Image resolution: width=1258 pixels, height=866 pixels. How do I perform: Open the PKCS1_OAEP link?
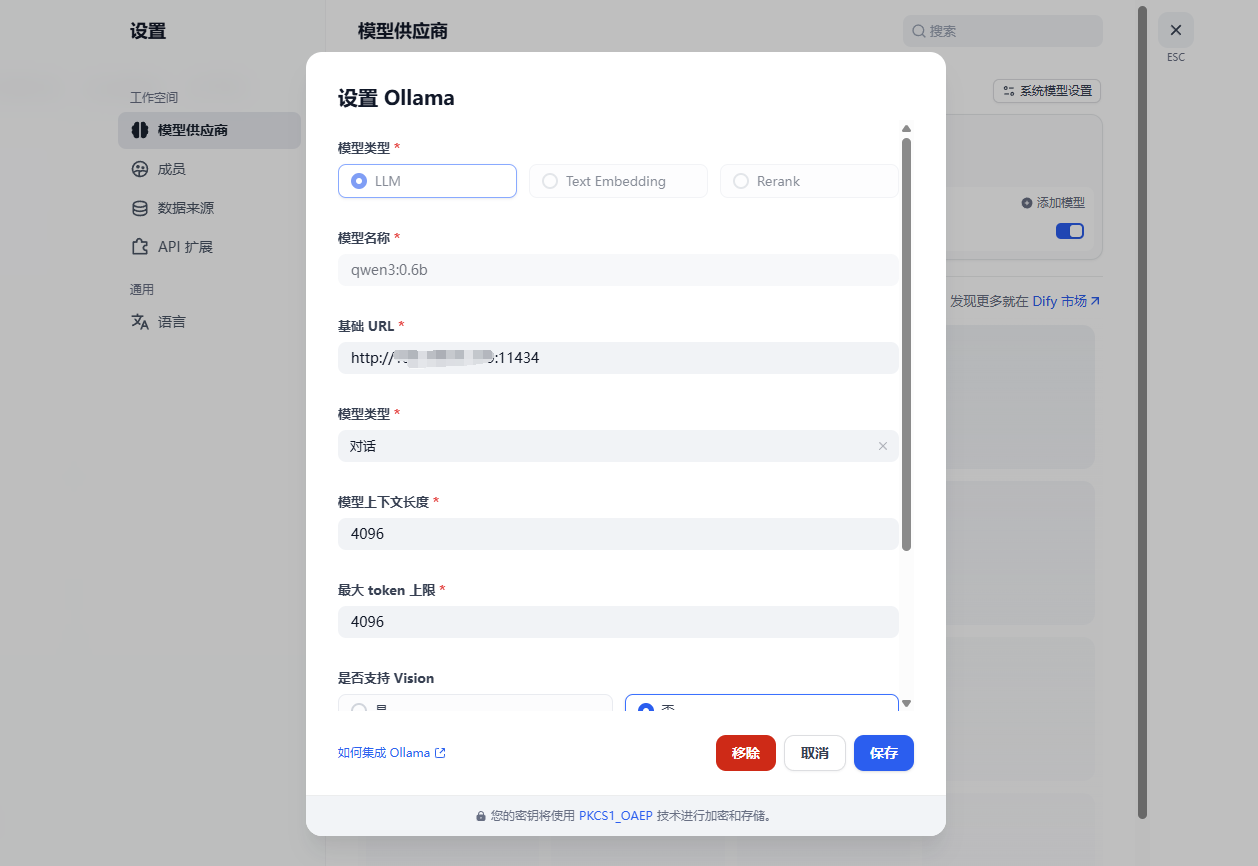coord(615,816)
